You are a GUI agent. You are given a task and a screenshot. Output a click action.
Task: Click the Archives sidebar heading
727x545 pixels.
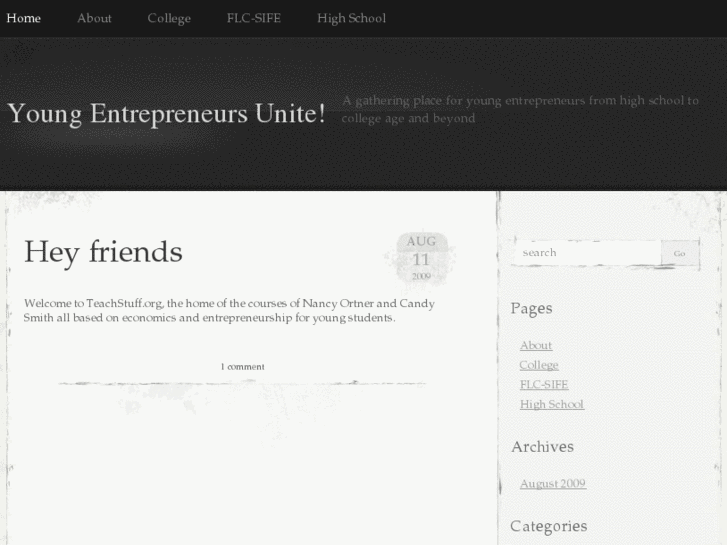pyautogui.click(x=542, y=447)
